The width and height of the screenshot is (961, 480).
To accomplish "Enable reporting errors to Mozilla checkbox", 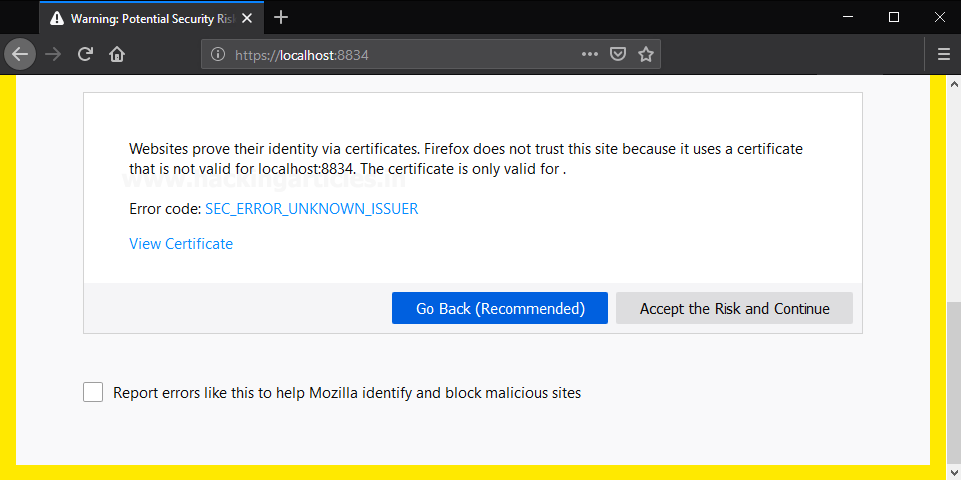I will 93,392.
